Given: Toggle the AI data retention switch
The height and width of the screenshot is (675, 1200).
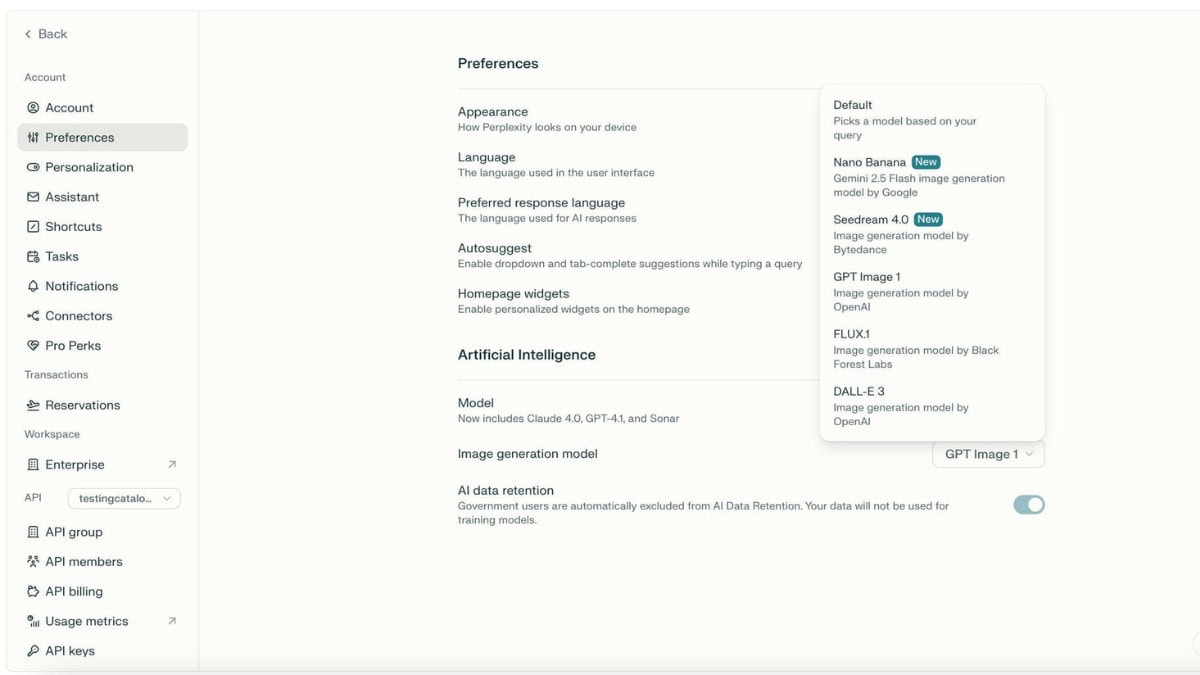Looking at the screenshot, I should click(1029, 505).
